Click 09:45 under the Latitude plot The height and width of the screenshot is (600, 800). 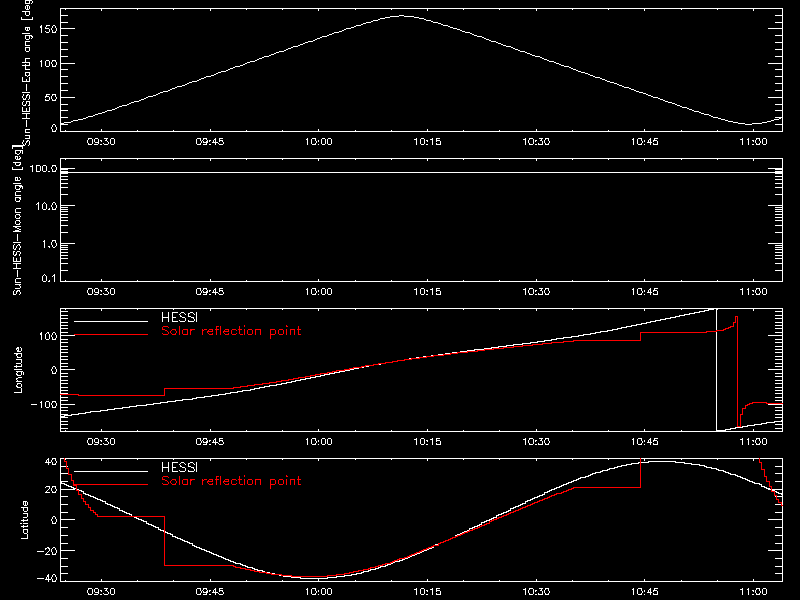[210, 592]
